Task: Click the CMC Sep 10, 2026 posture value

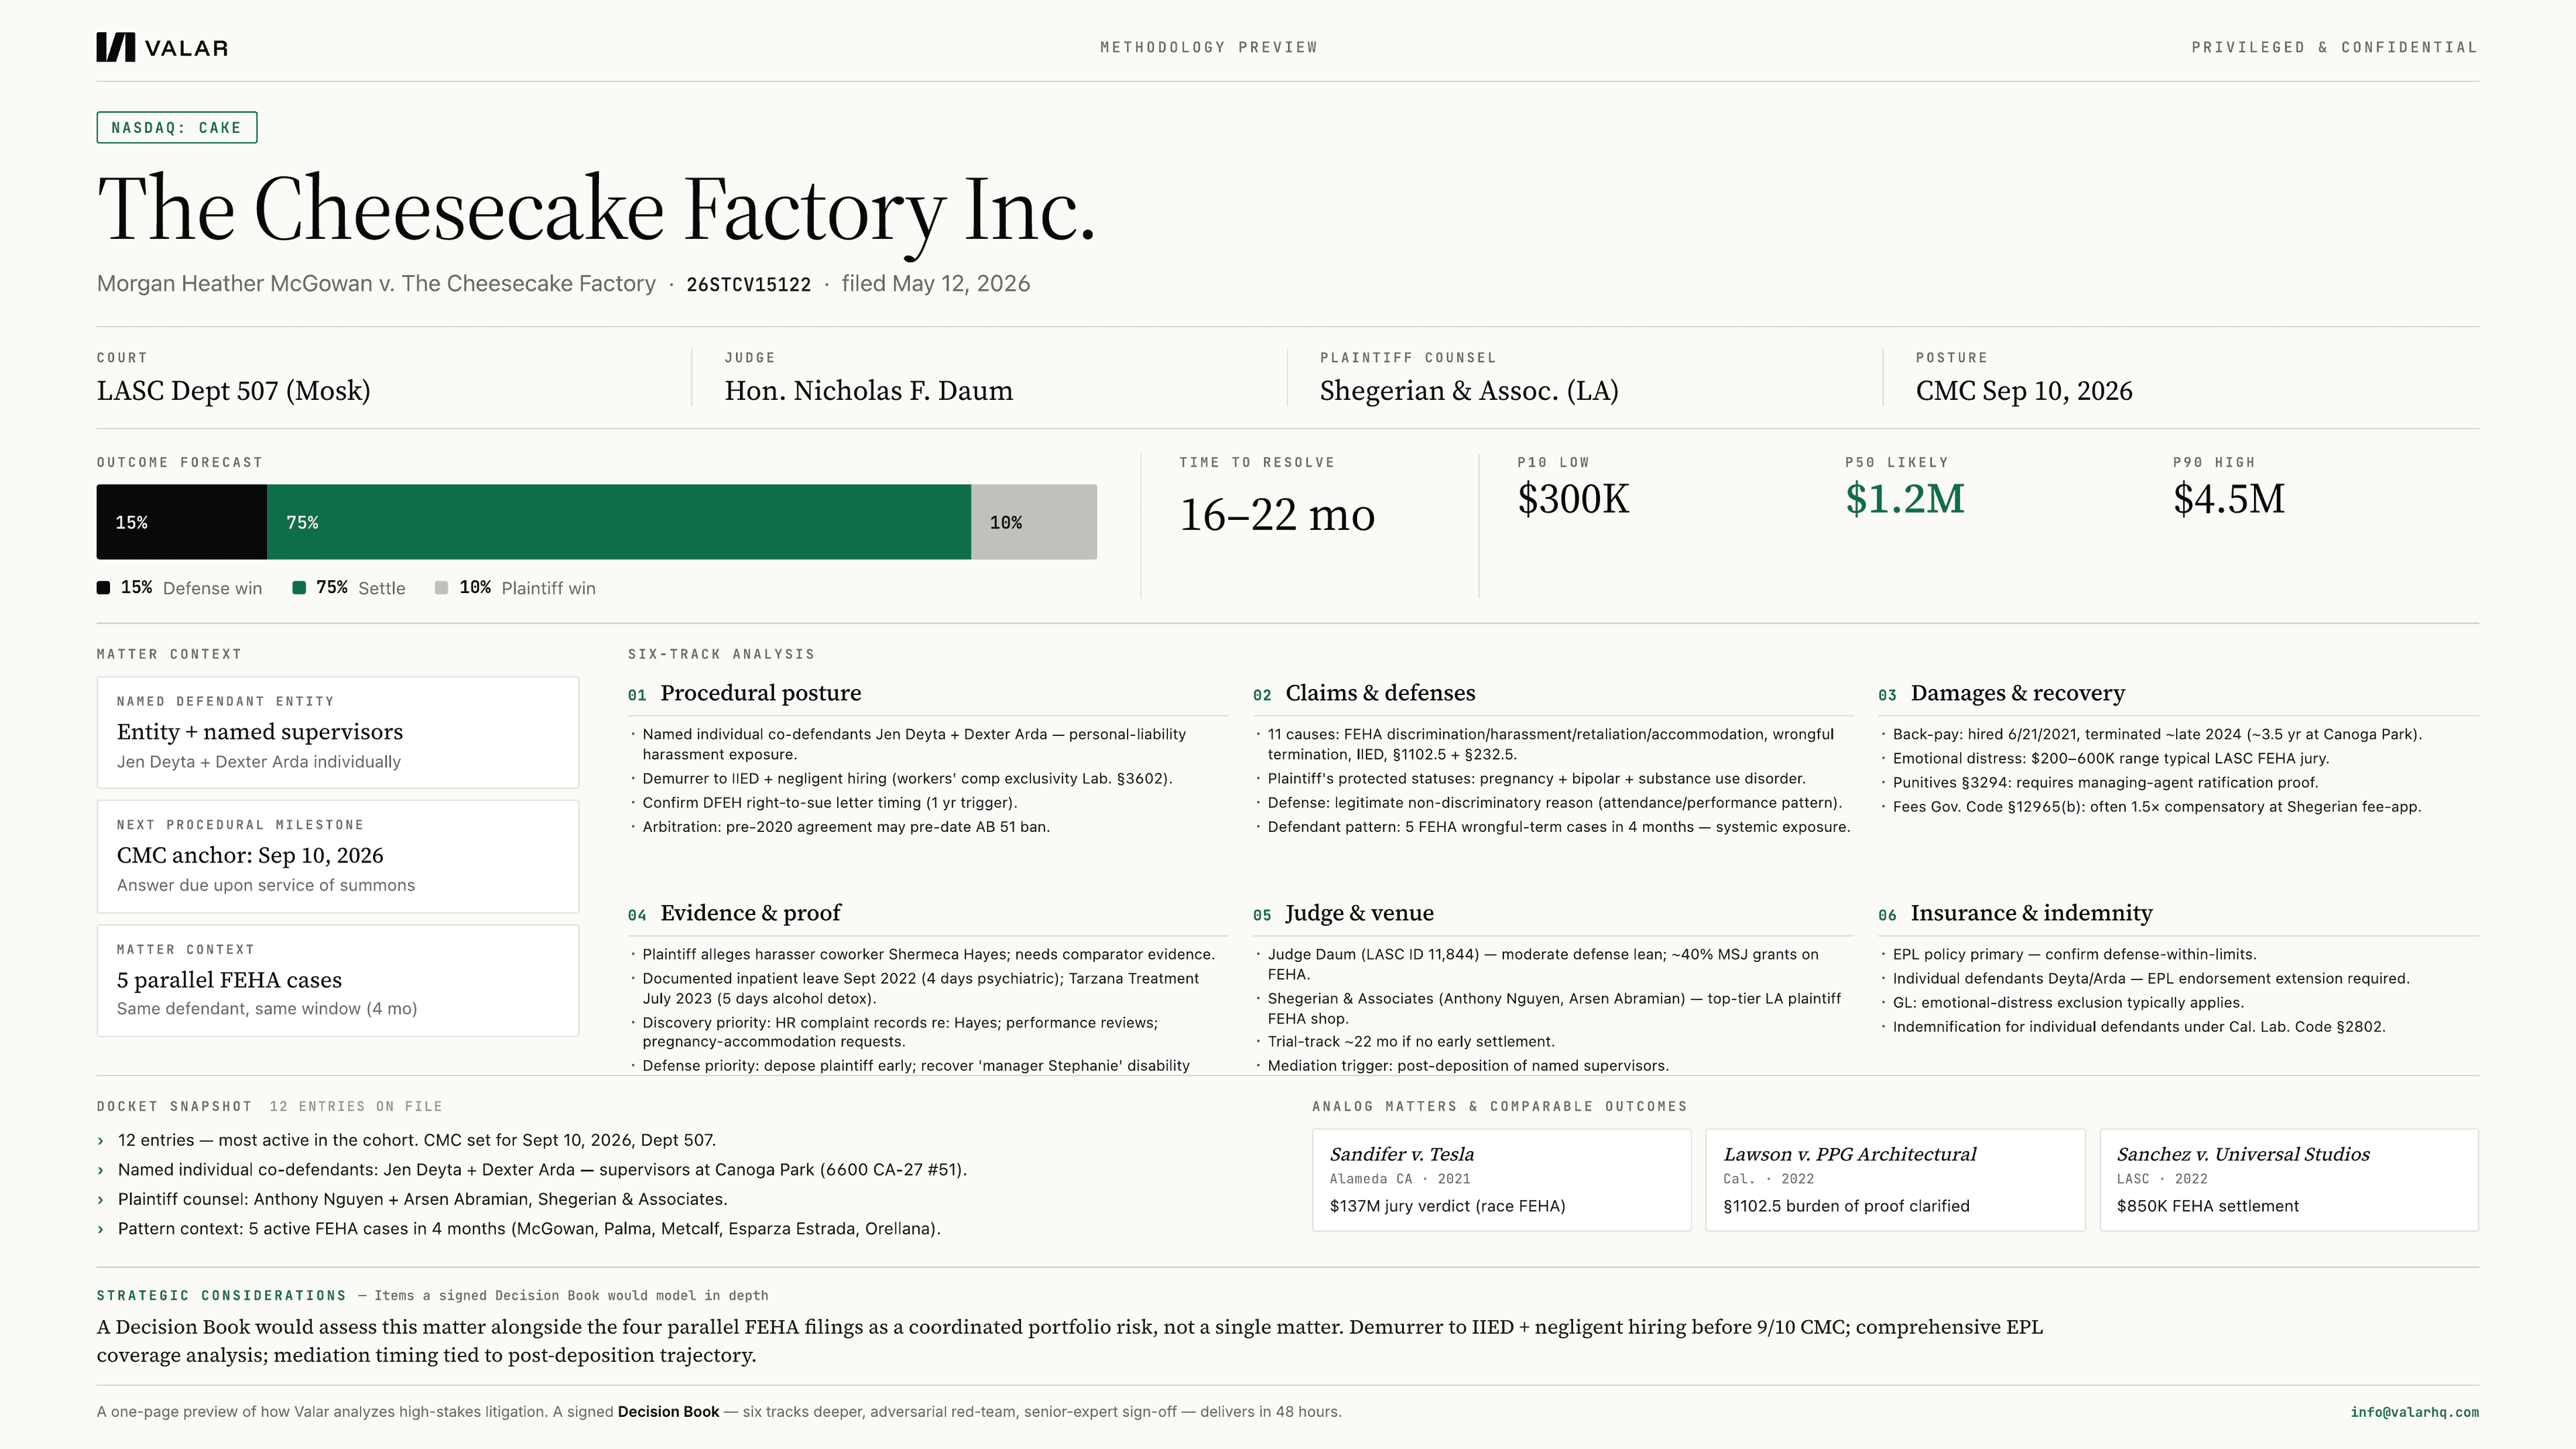Action: coord(2024,391)
